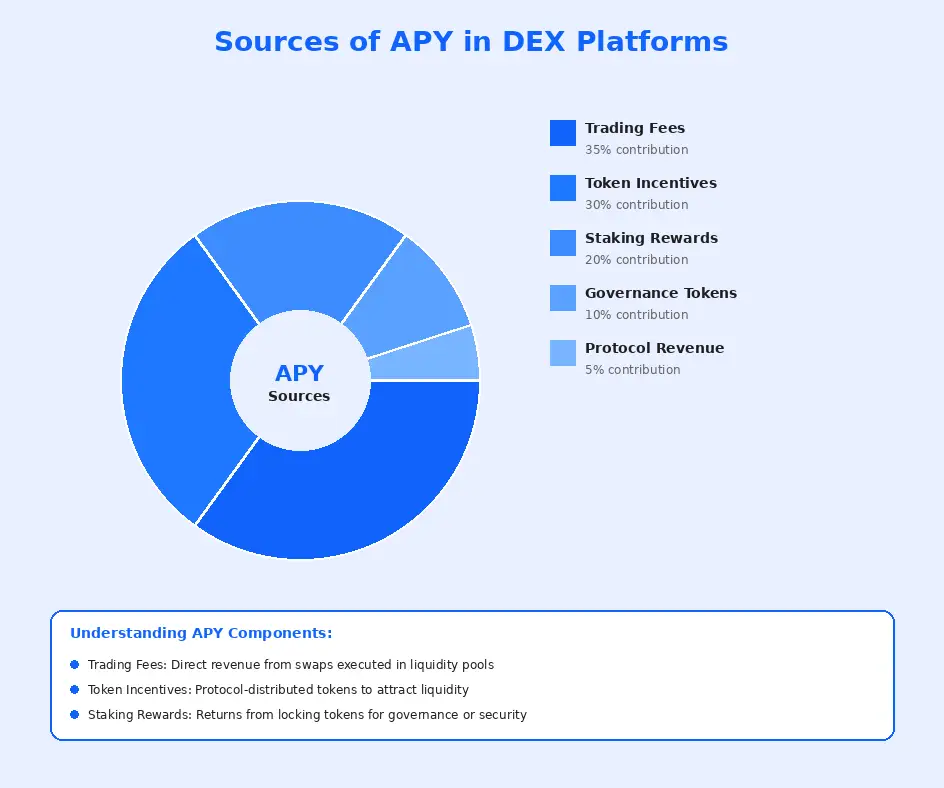
Task: Click the components explanation box border
Action: [x=471, y=611]
